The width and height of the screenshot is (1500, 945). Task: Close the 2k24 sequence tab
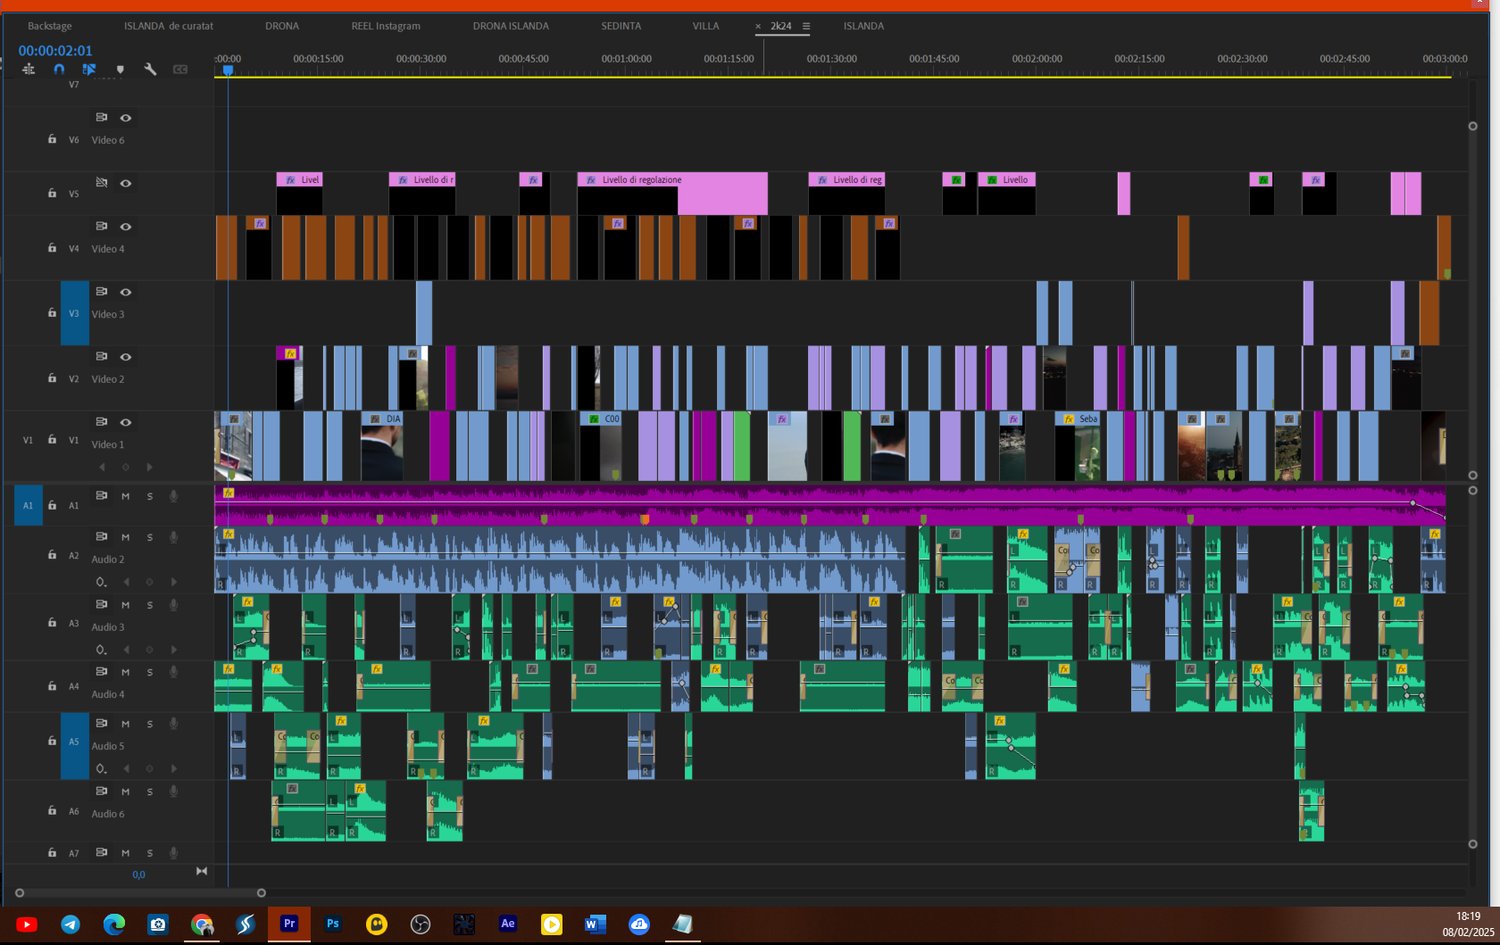(758, 26)
